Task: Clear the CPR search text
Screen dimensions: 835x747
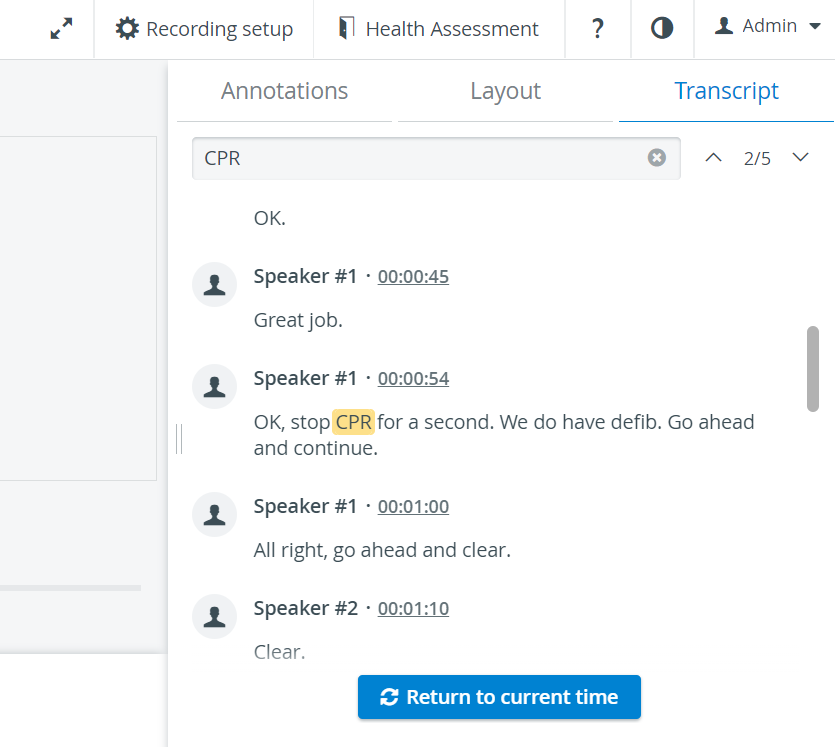Action: [x=657, y=158]
